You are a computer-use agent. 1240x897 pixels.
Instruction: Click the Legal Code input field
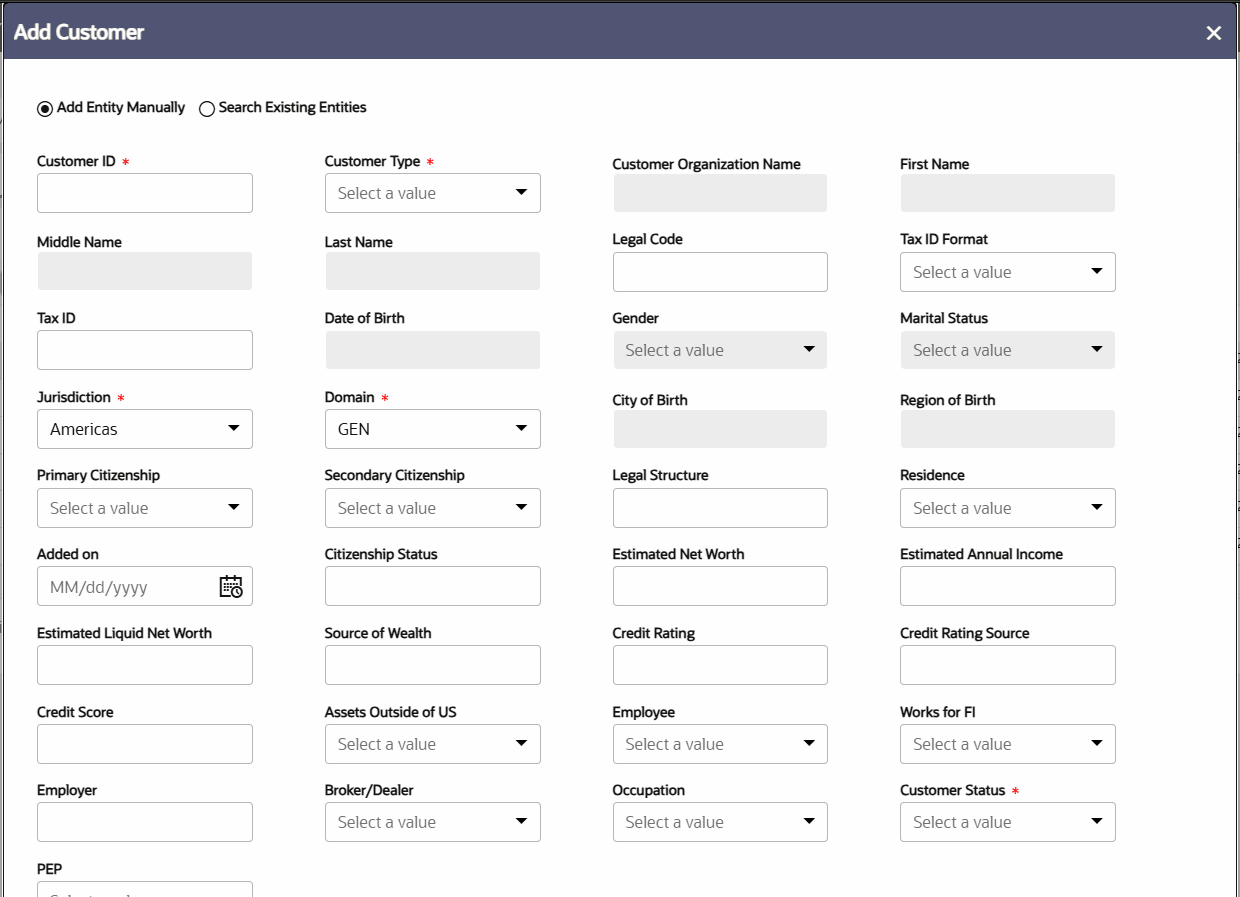720,272
